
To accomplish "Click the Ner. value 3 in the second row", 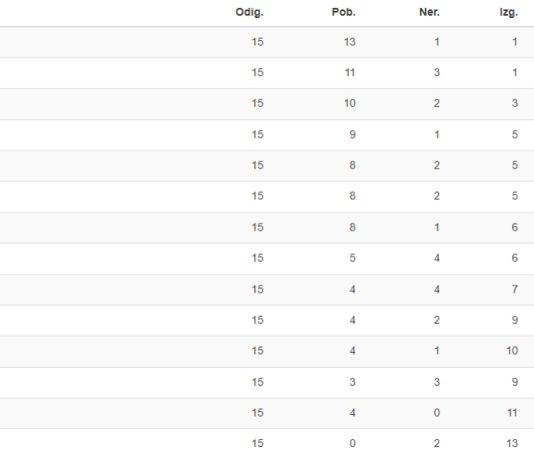I will click(437, 73).
